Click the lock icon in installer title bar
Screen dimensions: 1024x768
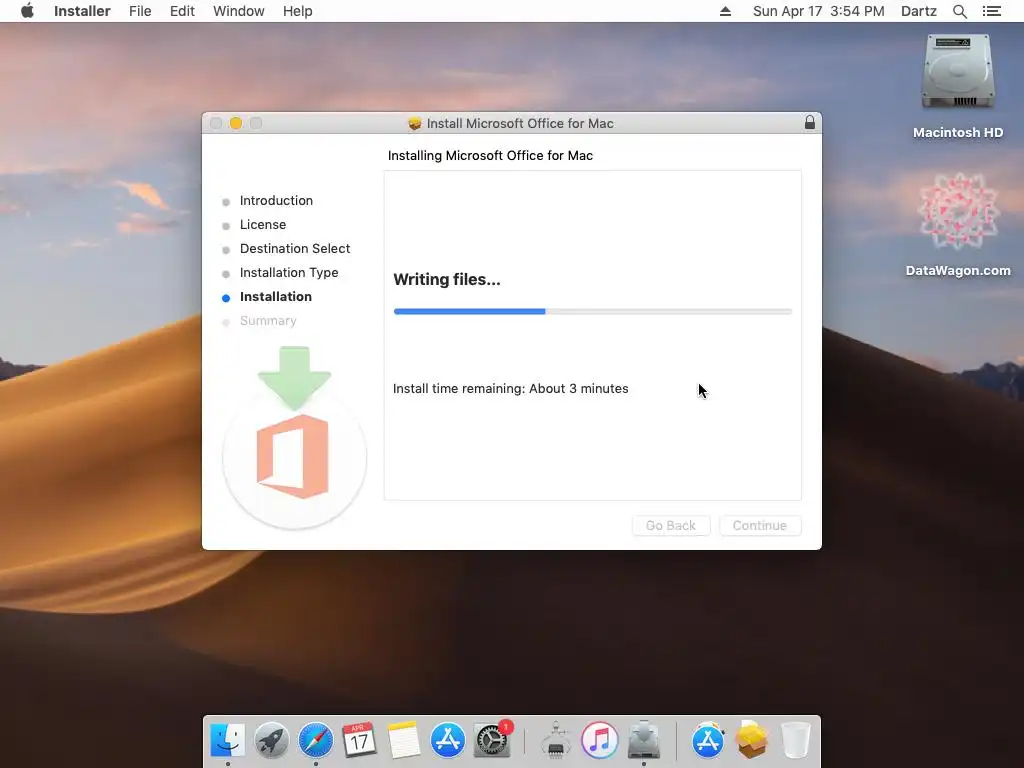point(809,123)
